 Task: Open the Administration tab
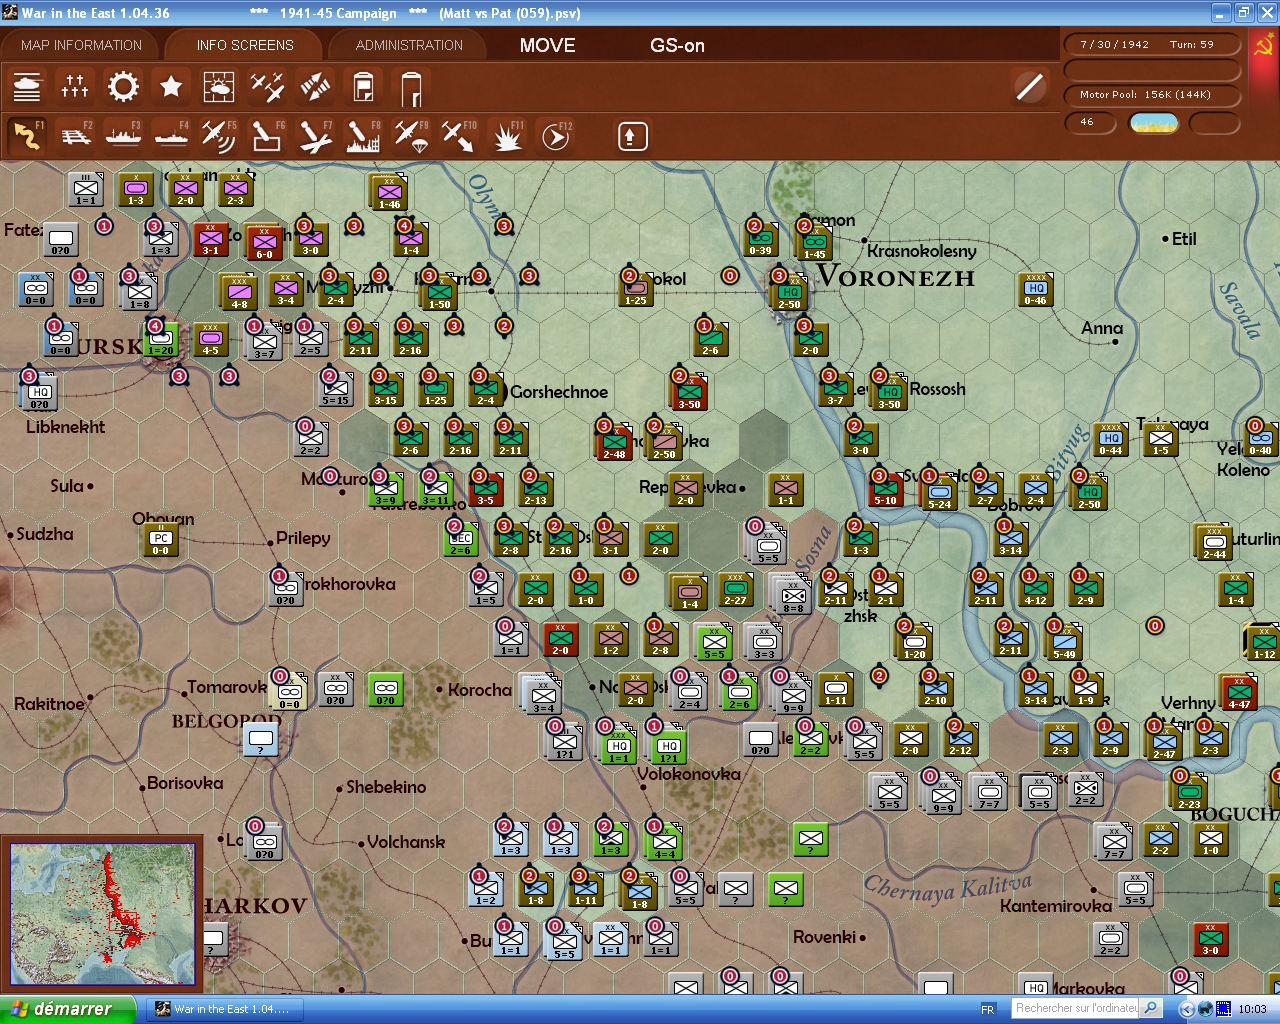click(x=409, y=45)
